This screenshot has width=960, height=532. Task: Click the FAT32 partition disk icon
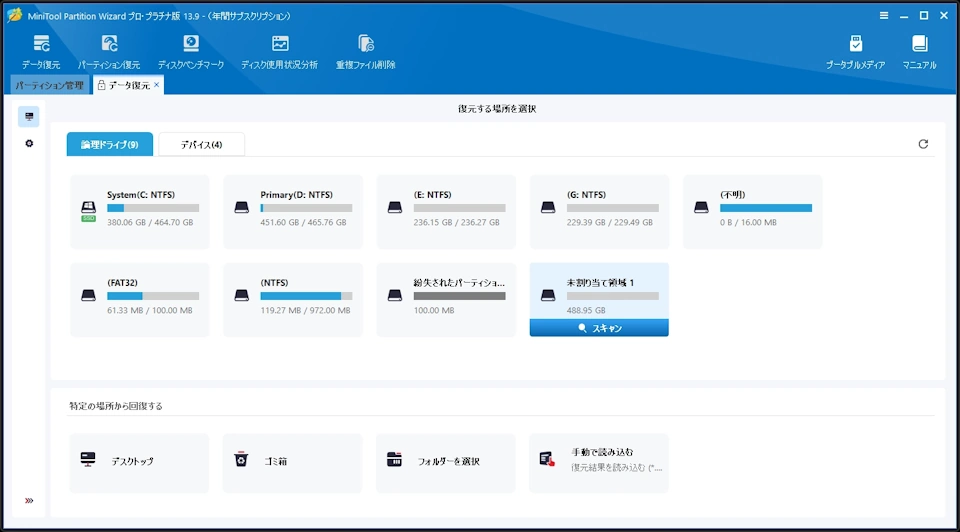pos(89,296)
